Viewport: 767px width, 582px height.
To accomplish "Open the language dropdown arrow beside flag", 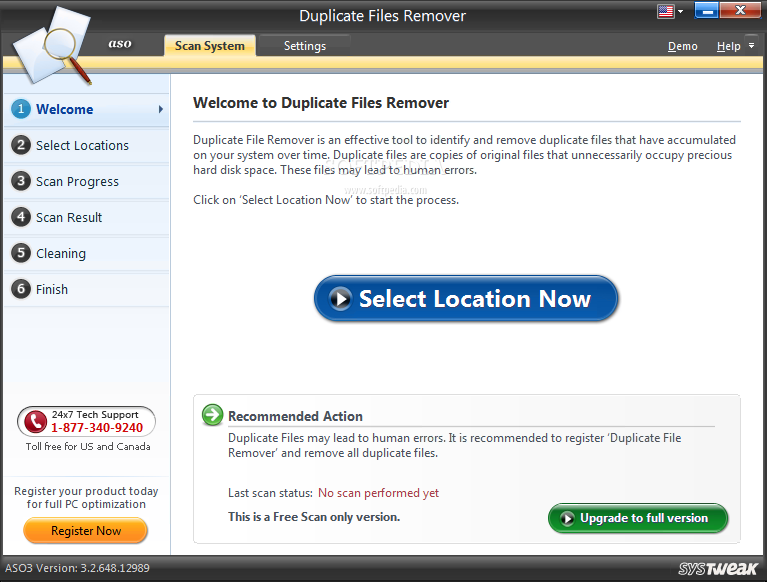I will point(680,11).
